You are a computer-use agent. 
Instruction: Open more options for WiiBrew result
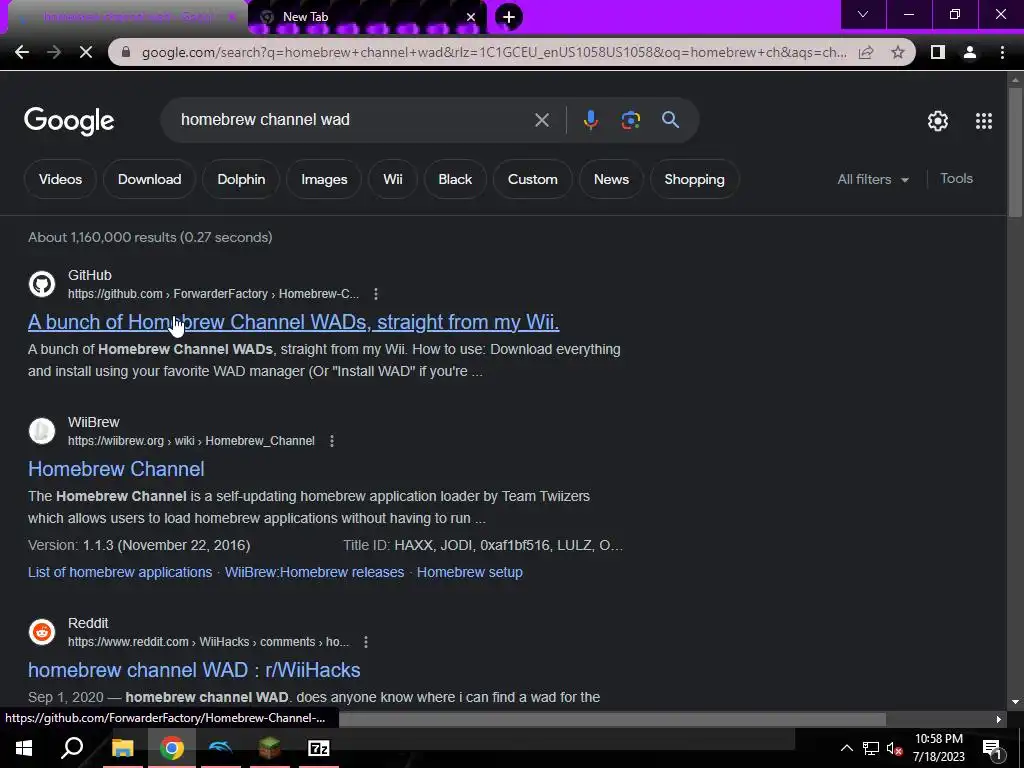[x=332, y=441]
